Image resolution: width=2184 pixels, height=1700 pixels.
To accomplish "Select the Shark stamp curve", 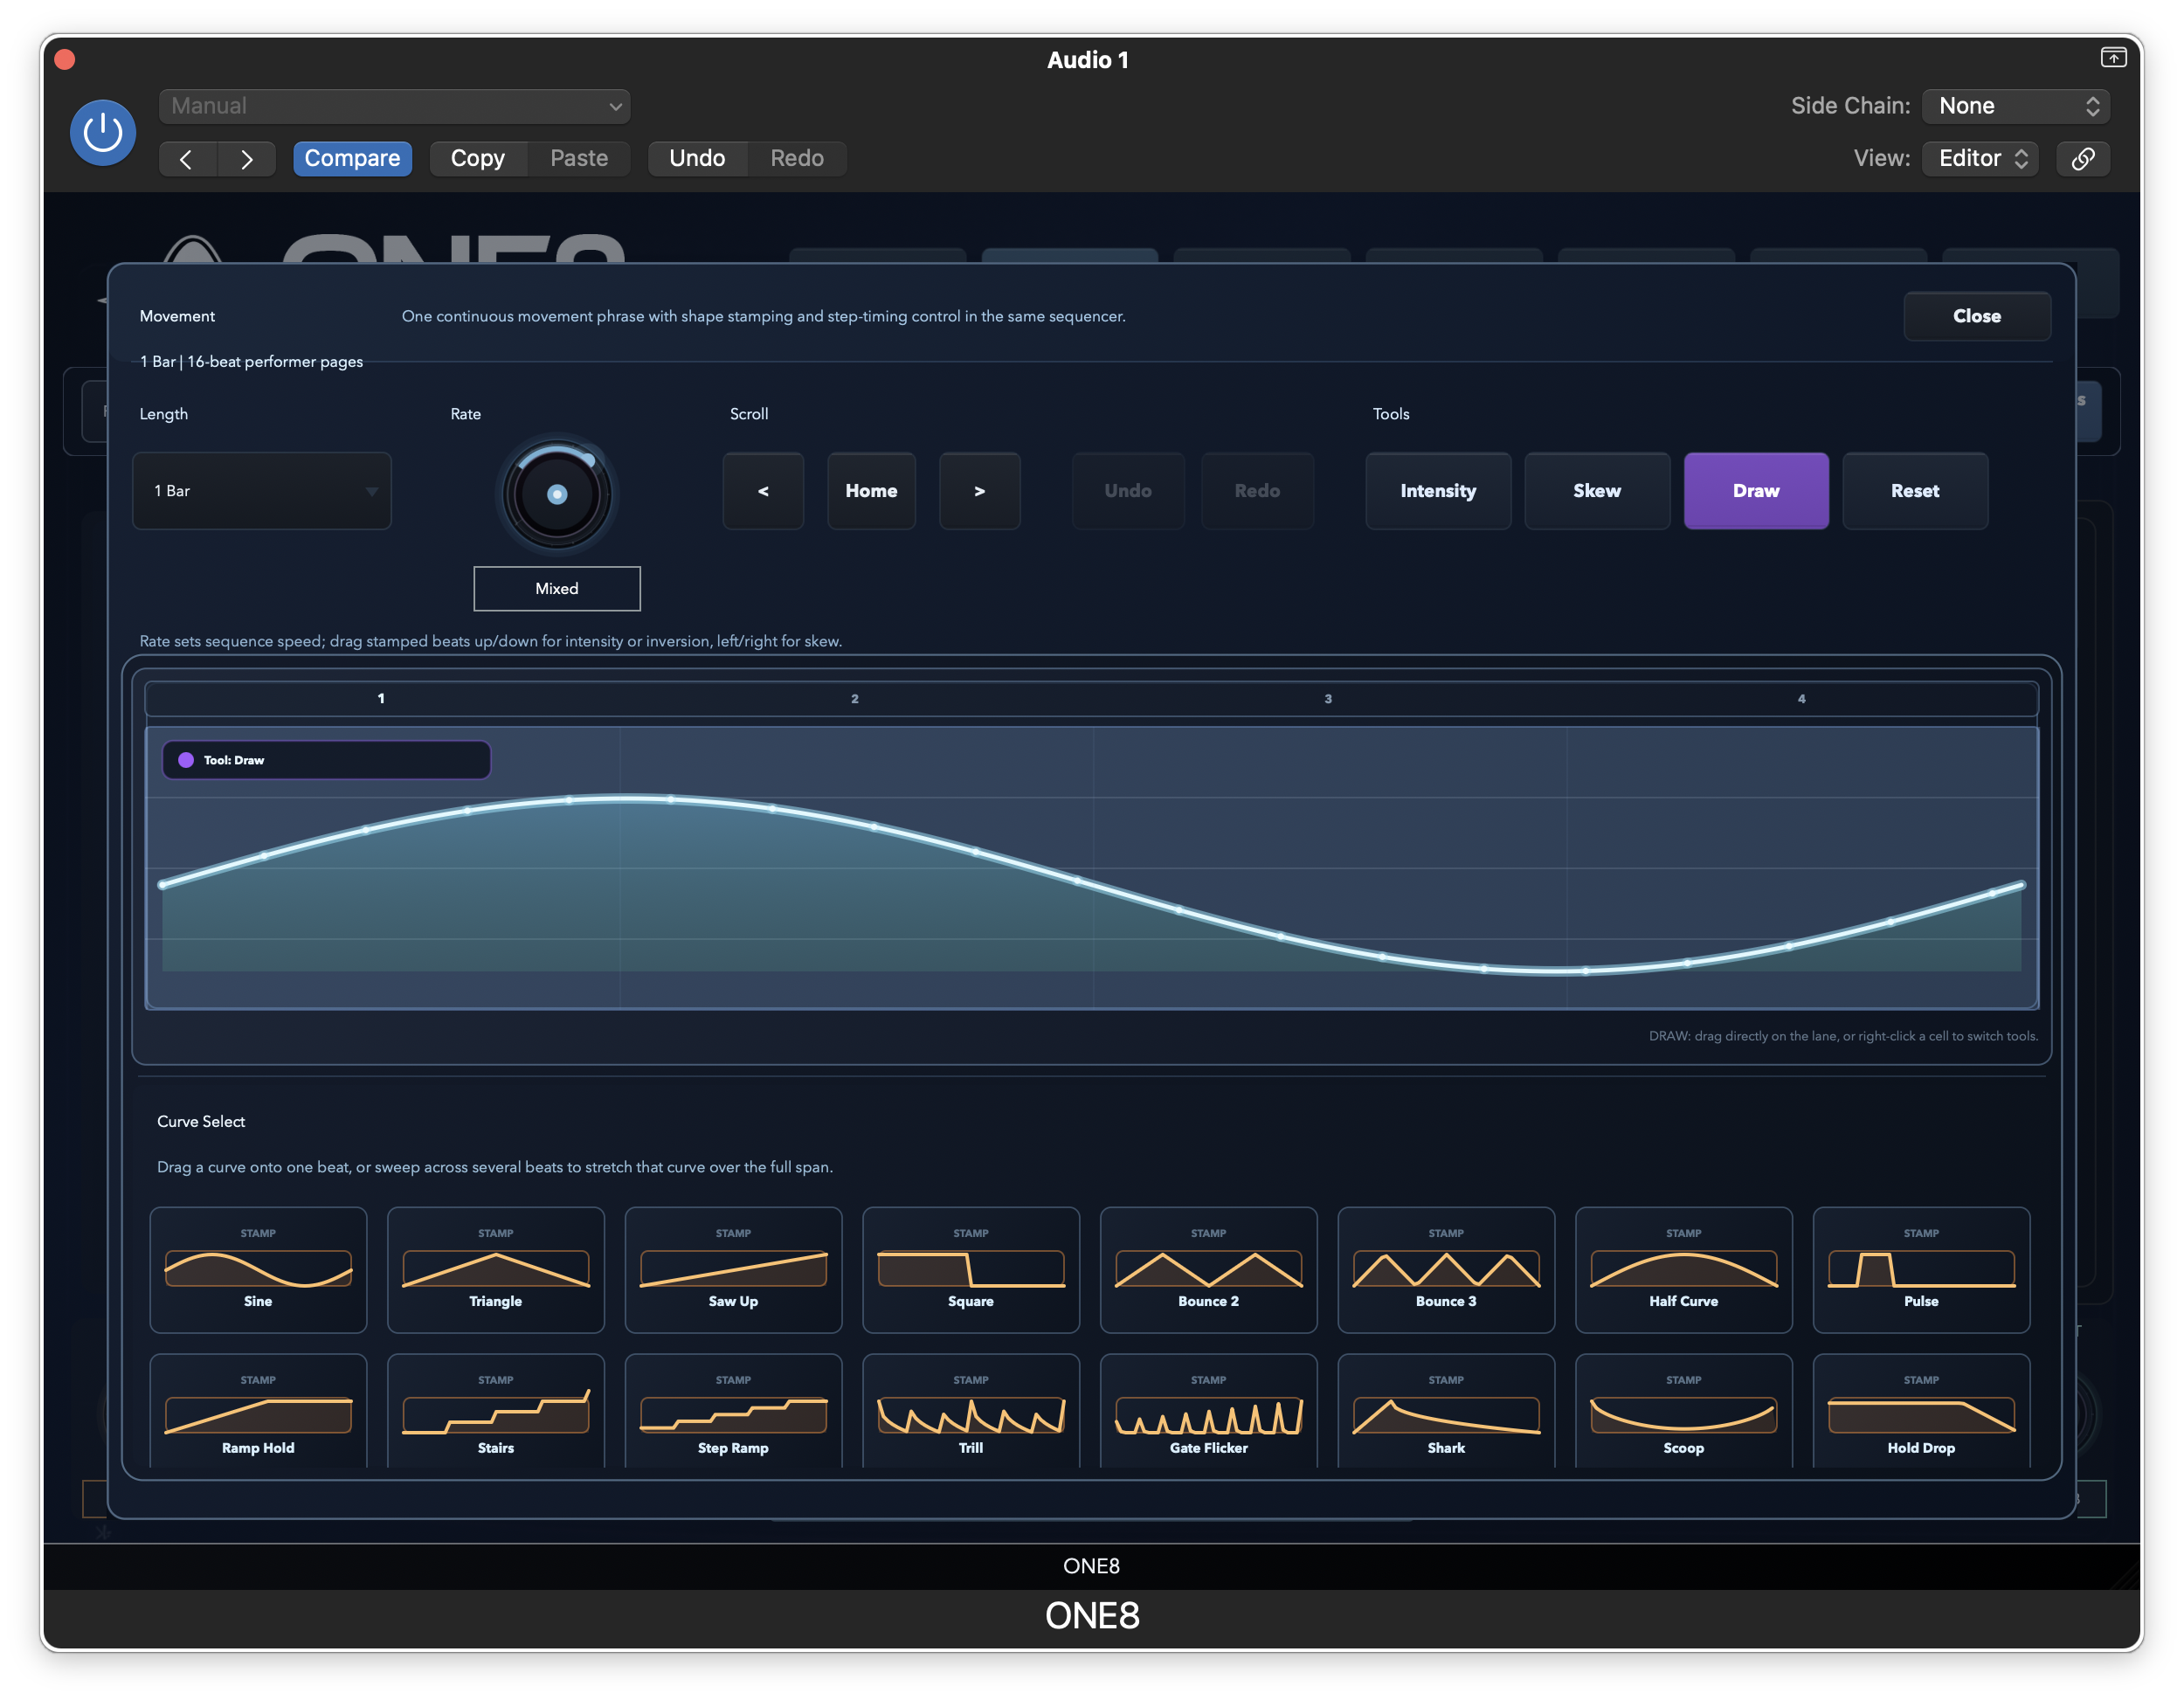I will pos(1446,1412).
